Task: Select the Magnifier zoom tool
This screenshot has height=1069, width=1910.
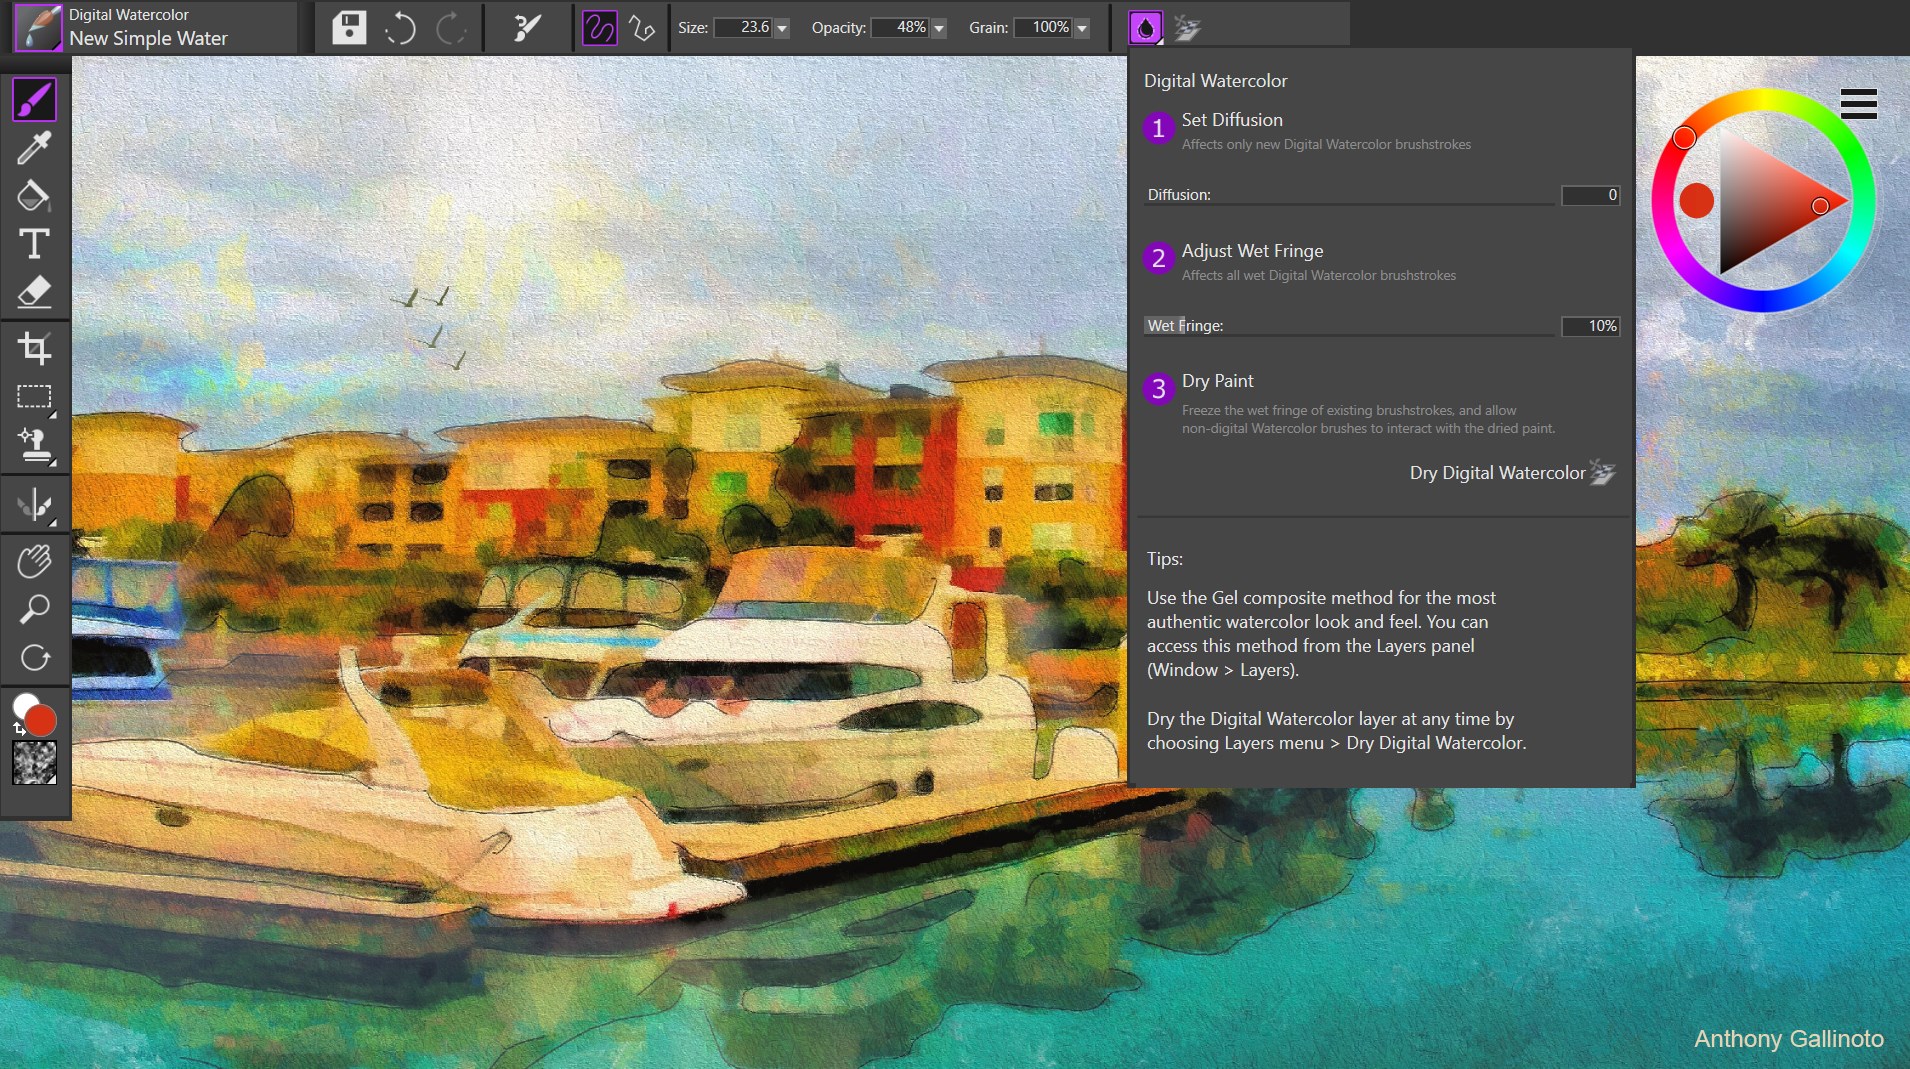Action: (x=35, y=610)
